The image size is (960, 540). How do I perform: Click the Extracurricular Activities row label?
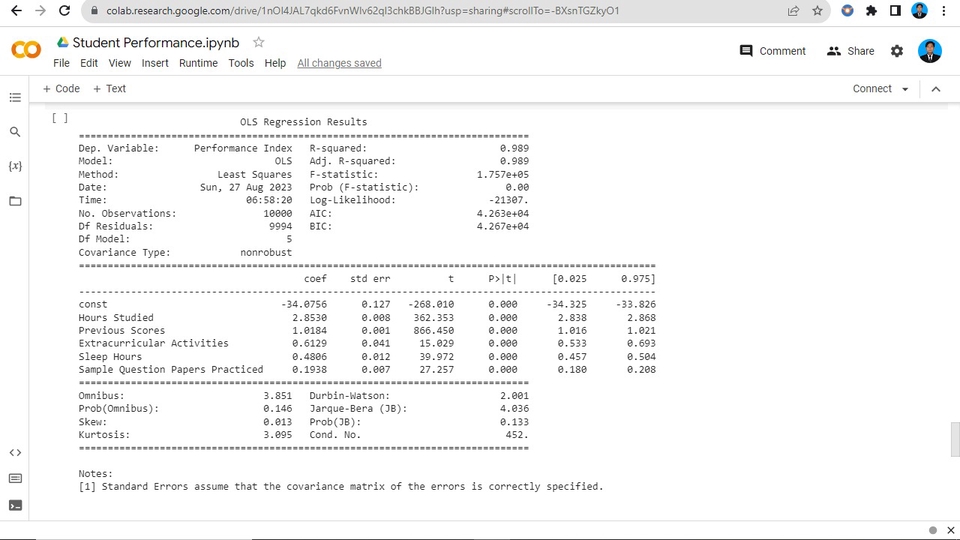153,343
